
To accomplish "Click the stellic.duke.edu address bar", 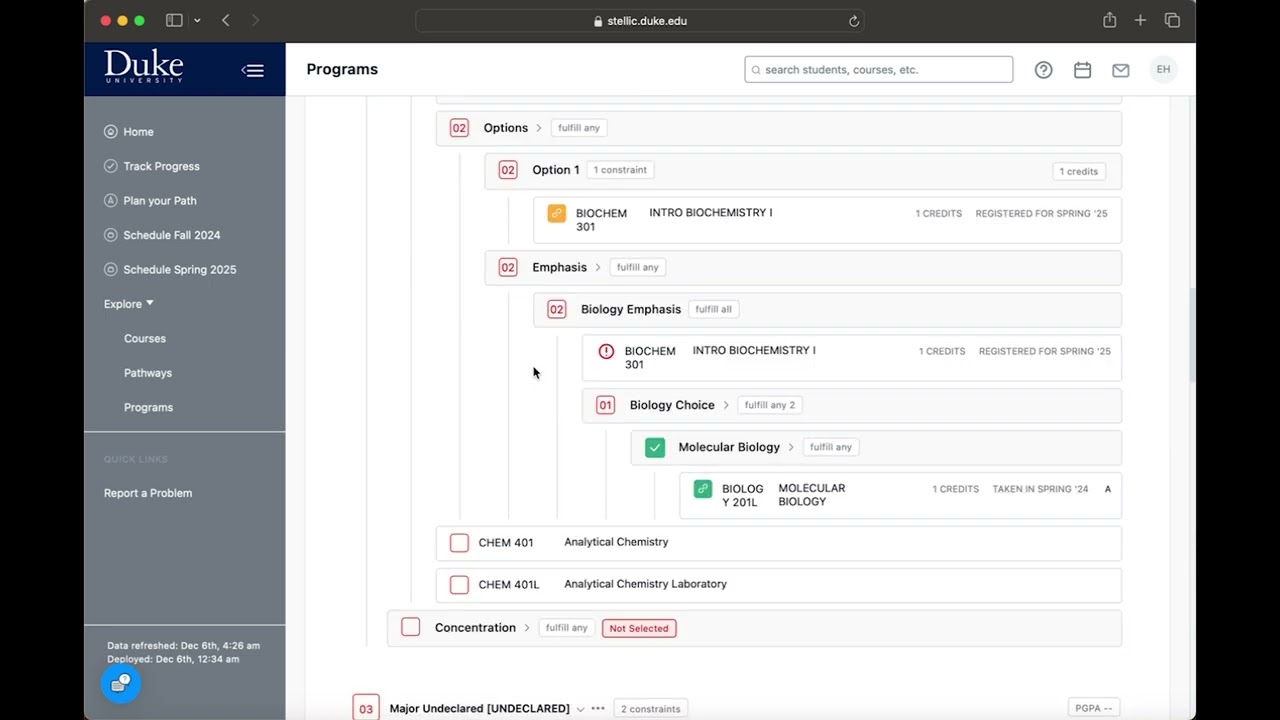I will [640, 21].
